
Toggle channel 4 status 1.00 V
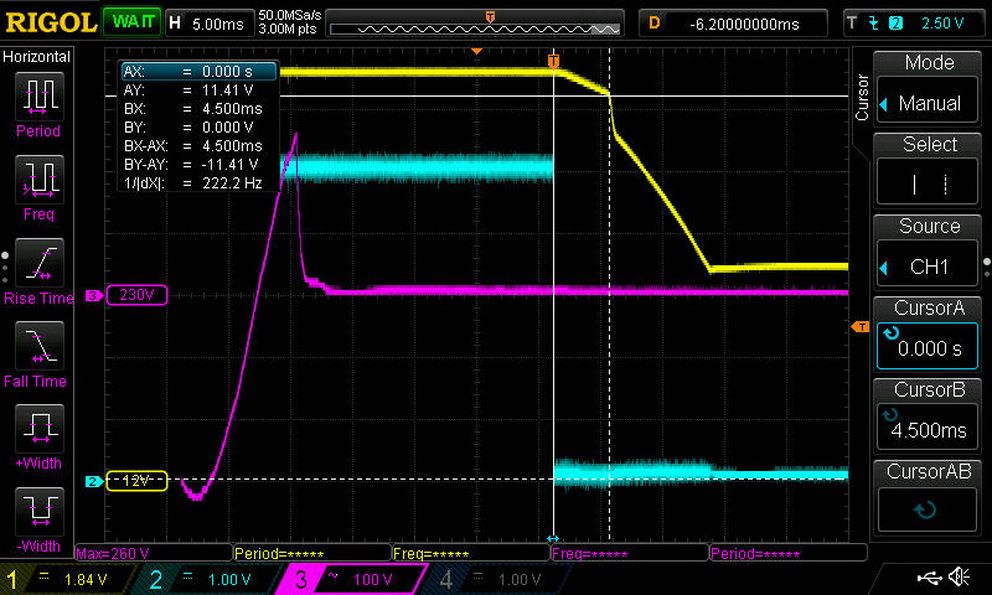[x=493, y=579]
